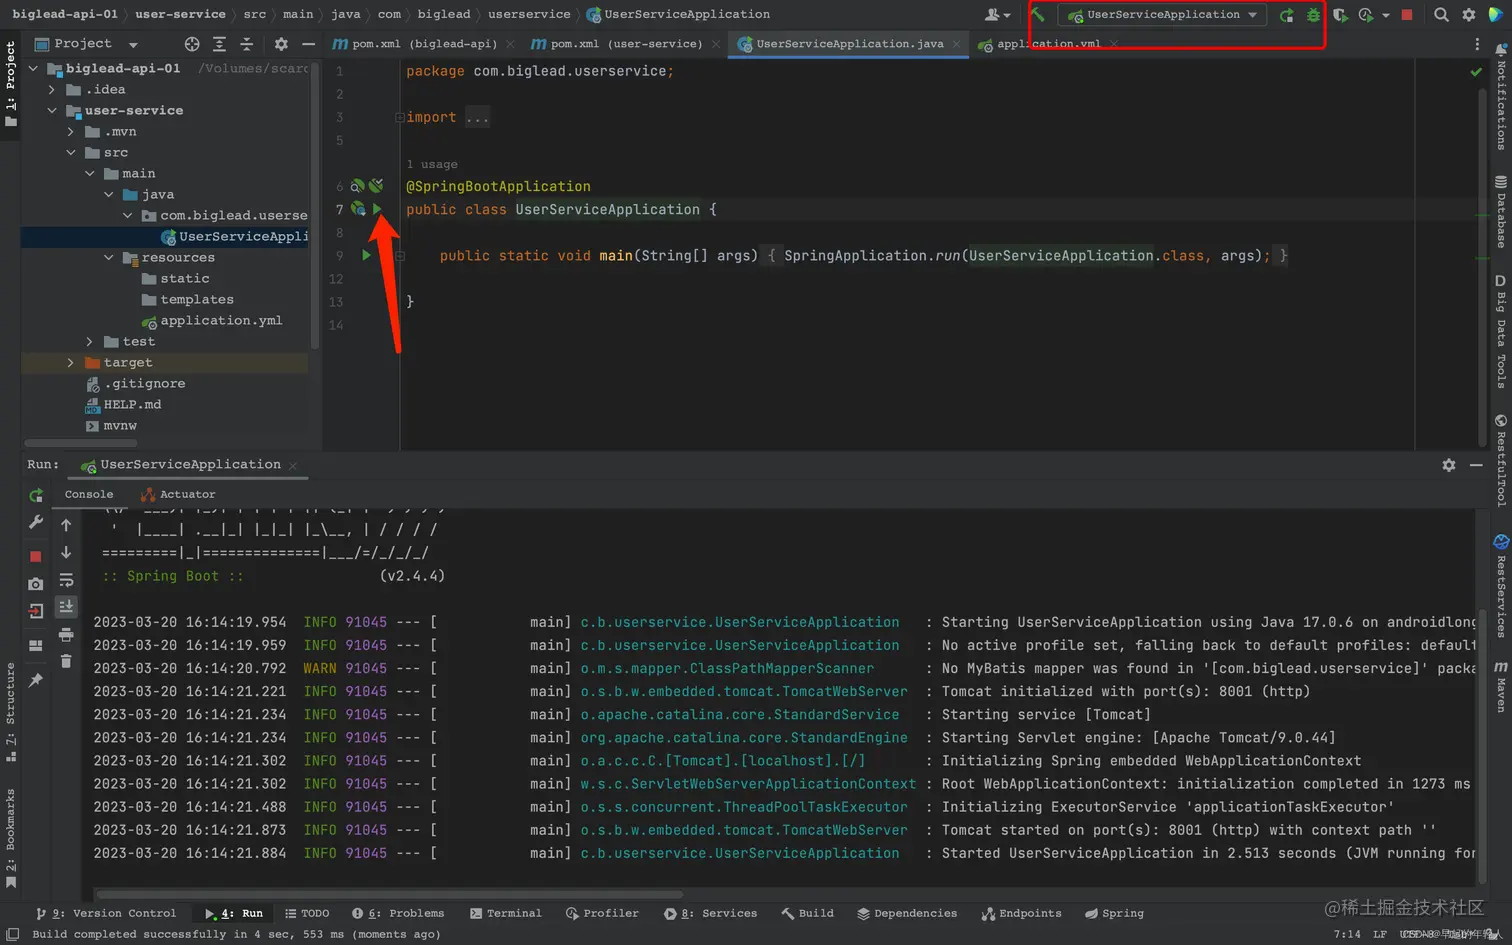
Task: Collapse the resources folder
Action: point(109,257)
